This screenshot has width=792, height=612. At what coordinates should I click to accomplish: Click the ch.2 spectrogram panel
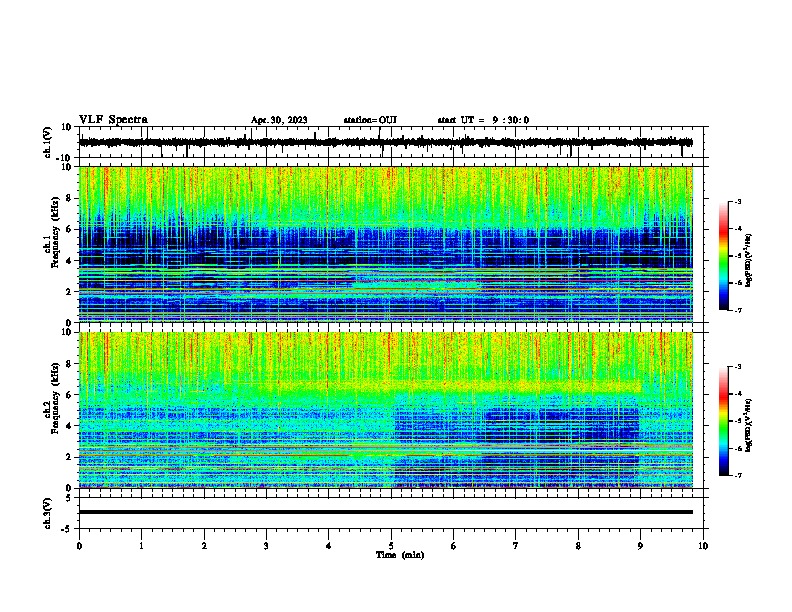[x=386, y=410]
